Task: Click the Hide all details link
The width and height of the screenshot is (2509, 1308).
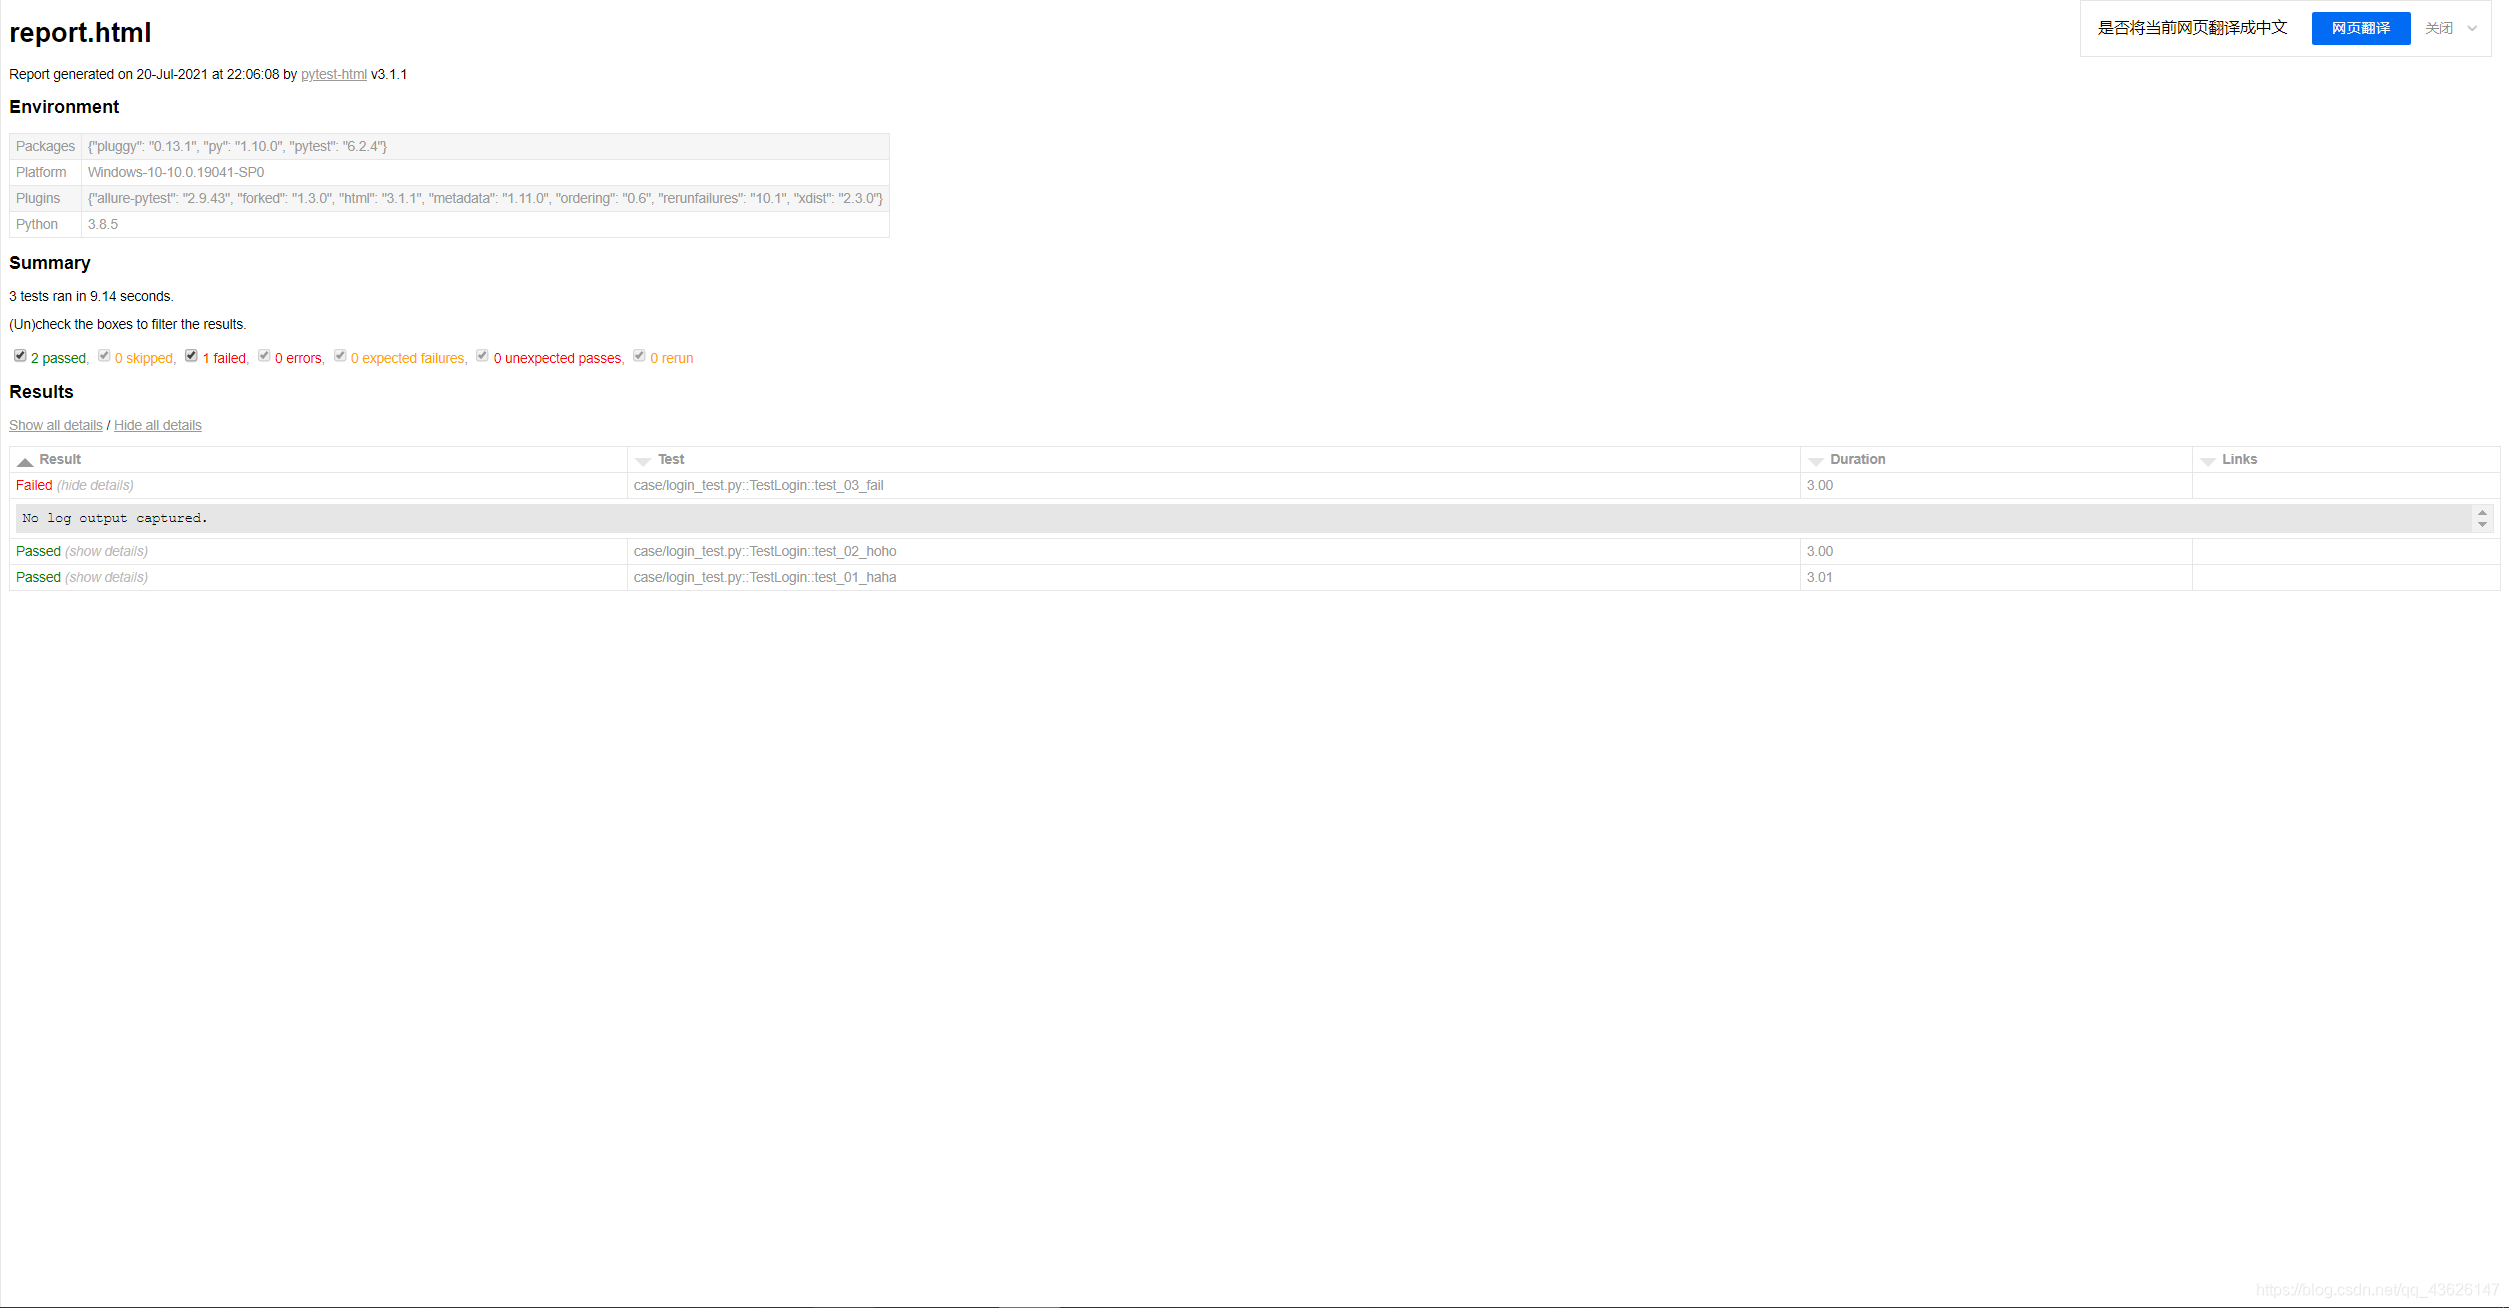Action: (158, 425)
